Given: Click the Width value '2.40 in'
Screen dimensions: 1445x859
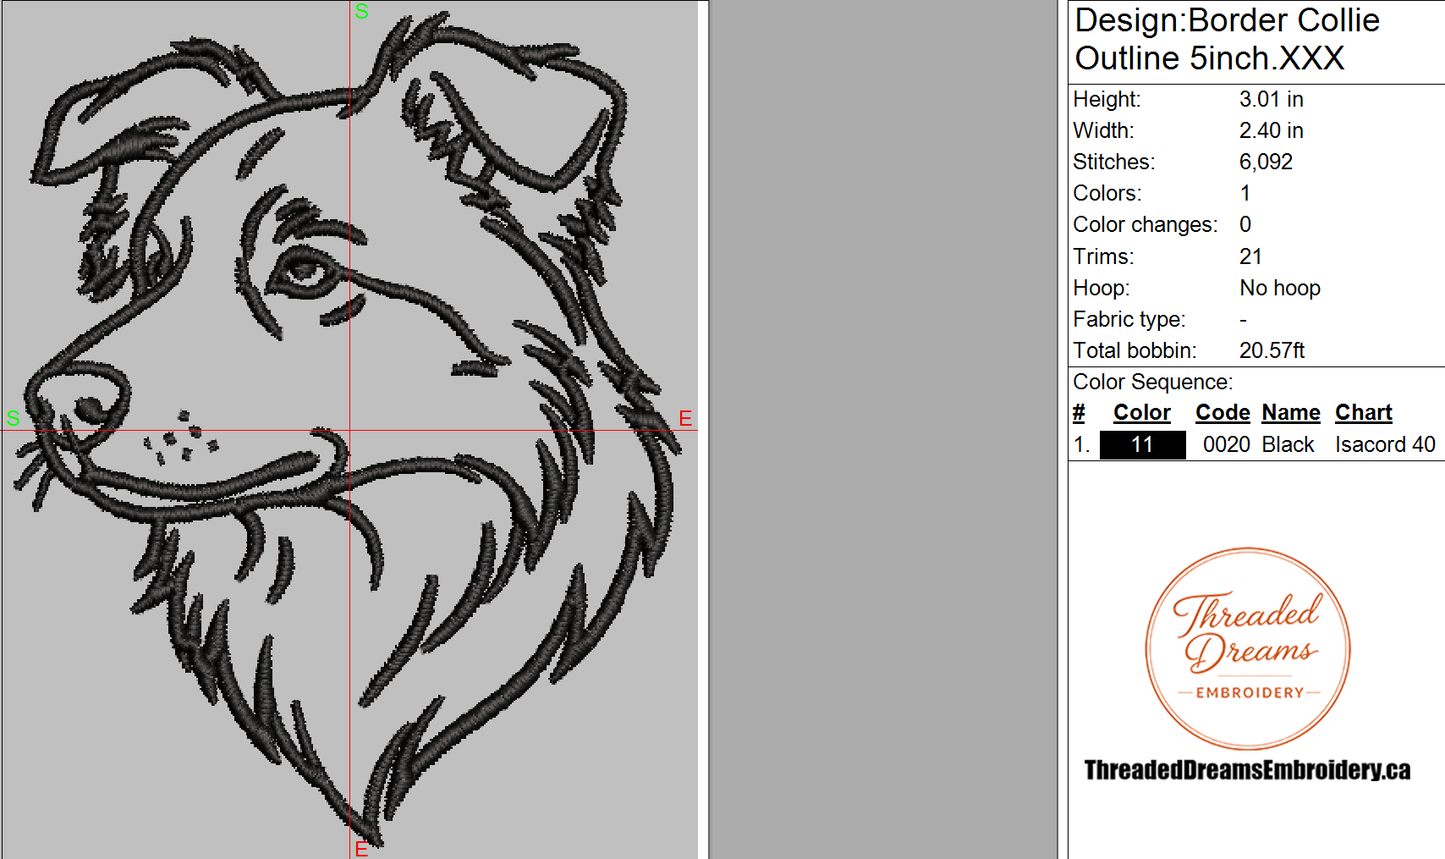Looking at the screenshot, I should [1271, 131].
